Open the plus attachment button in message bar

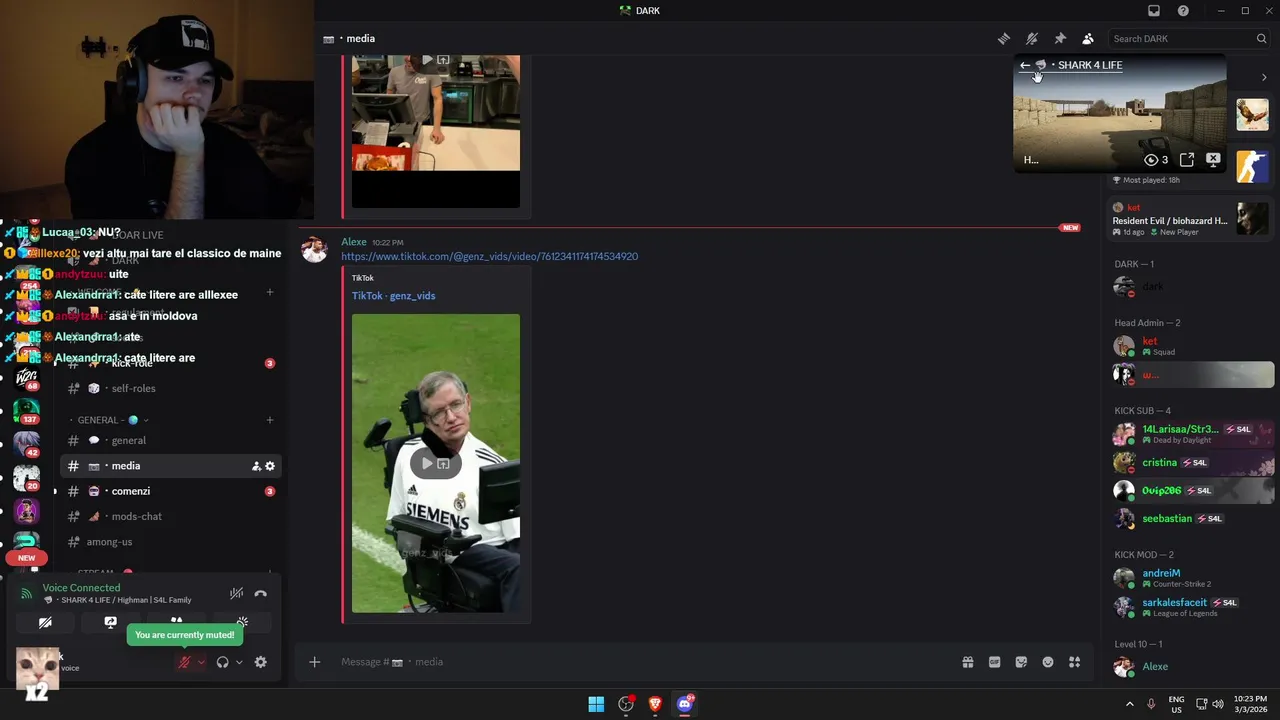tap(314, 662)
